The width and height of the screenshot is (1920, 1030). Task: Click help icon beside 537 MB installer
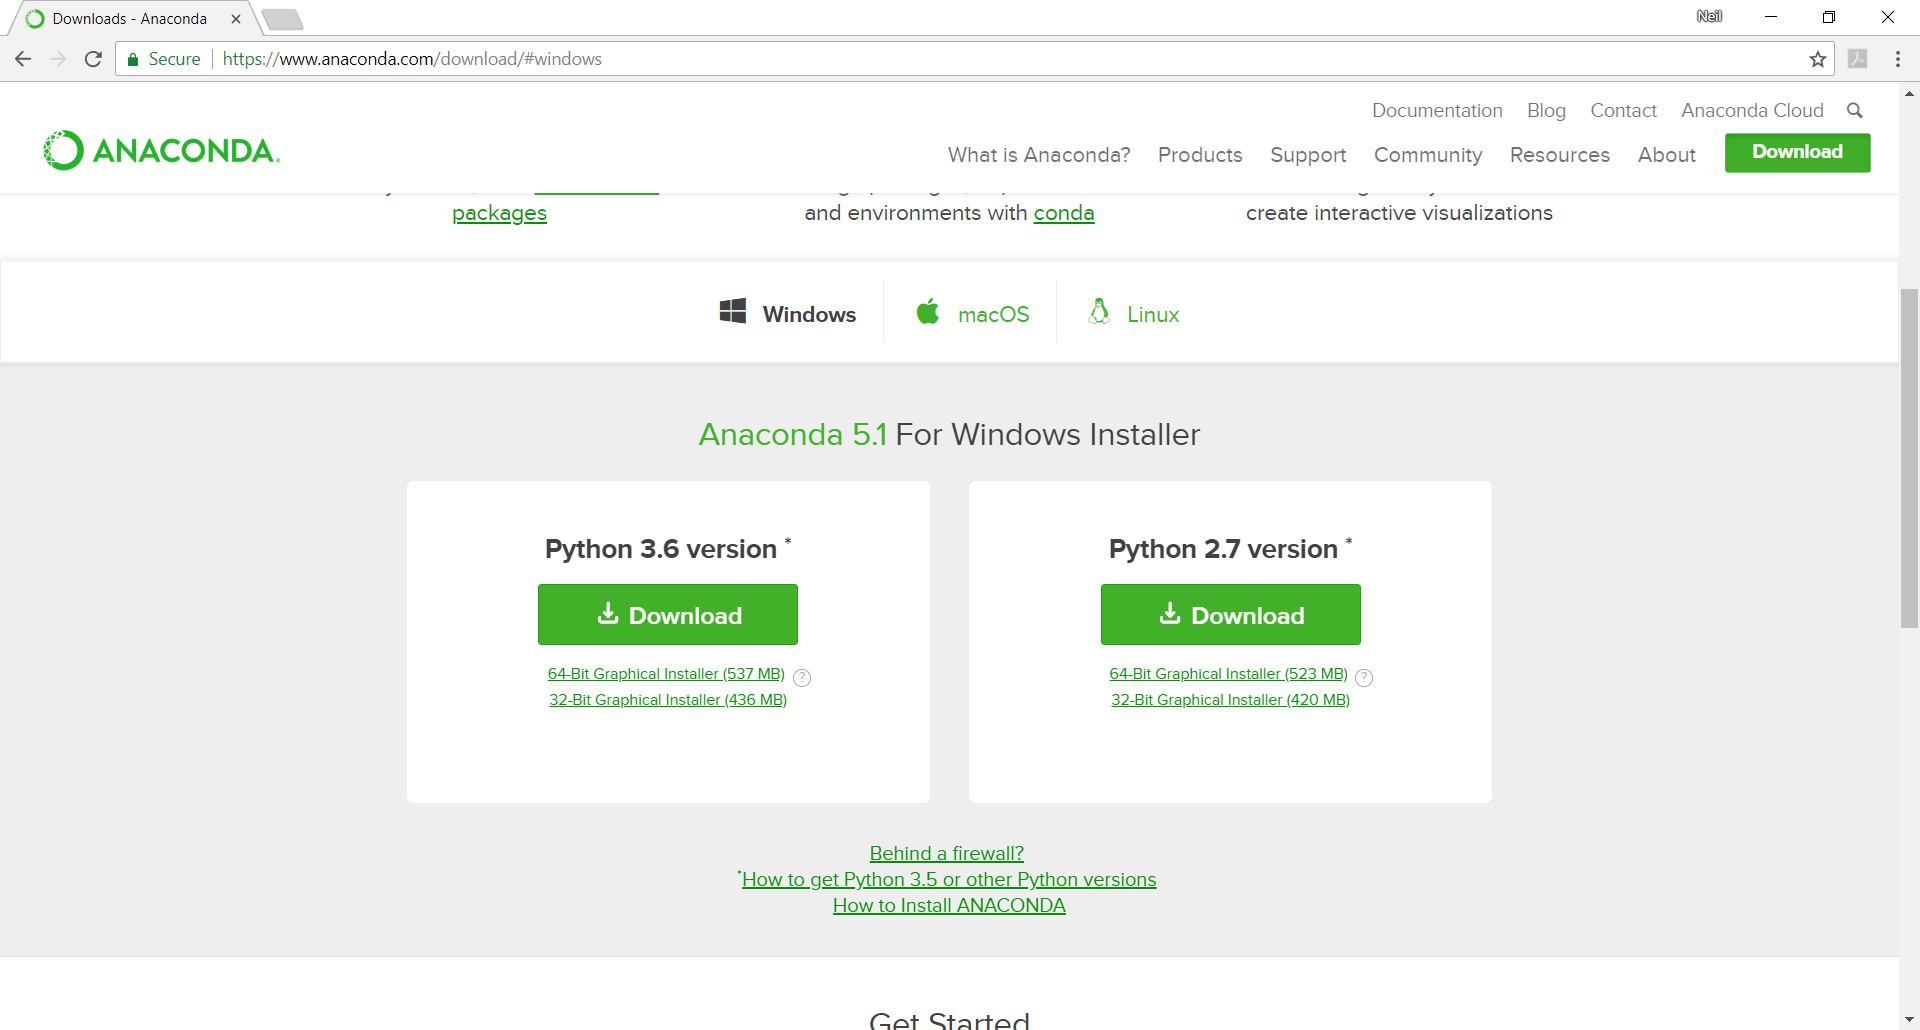coord(802,678)
